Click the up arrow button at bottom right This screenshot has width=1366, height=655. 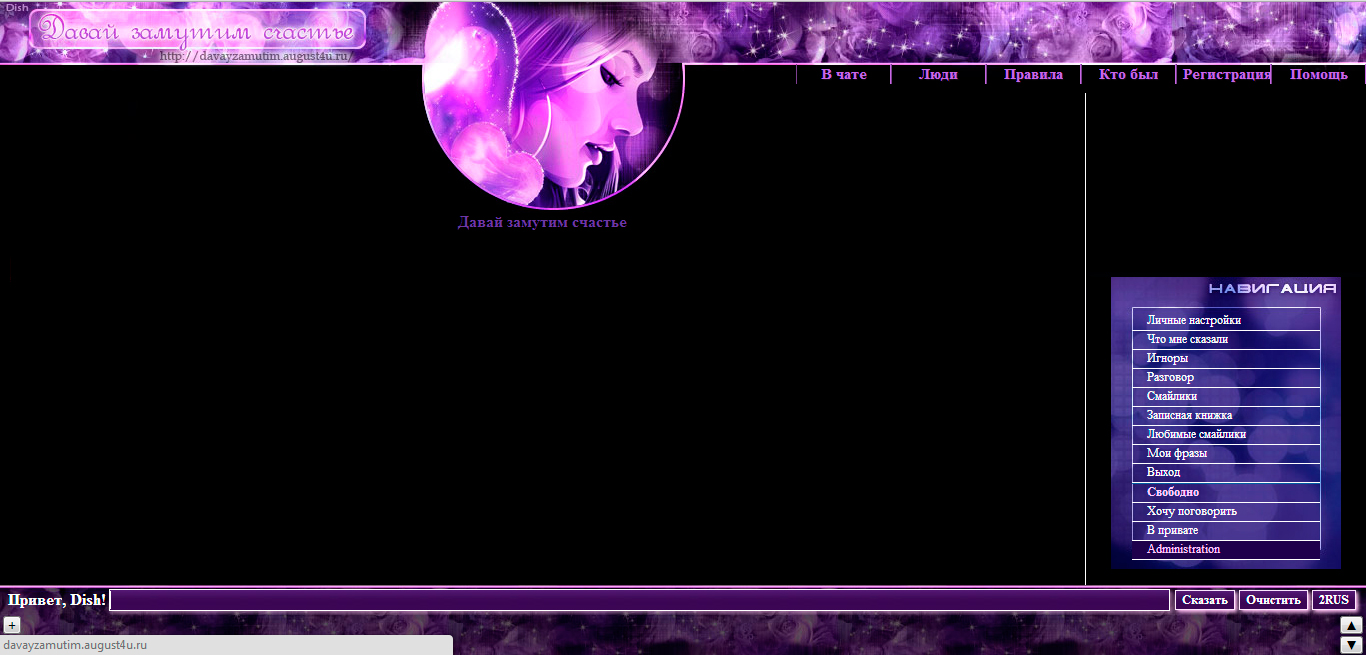[x=1351, y=626]
